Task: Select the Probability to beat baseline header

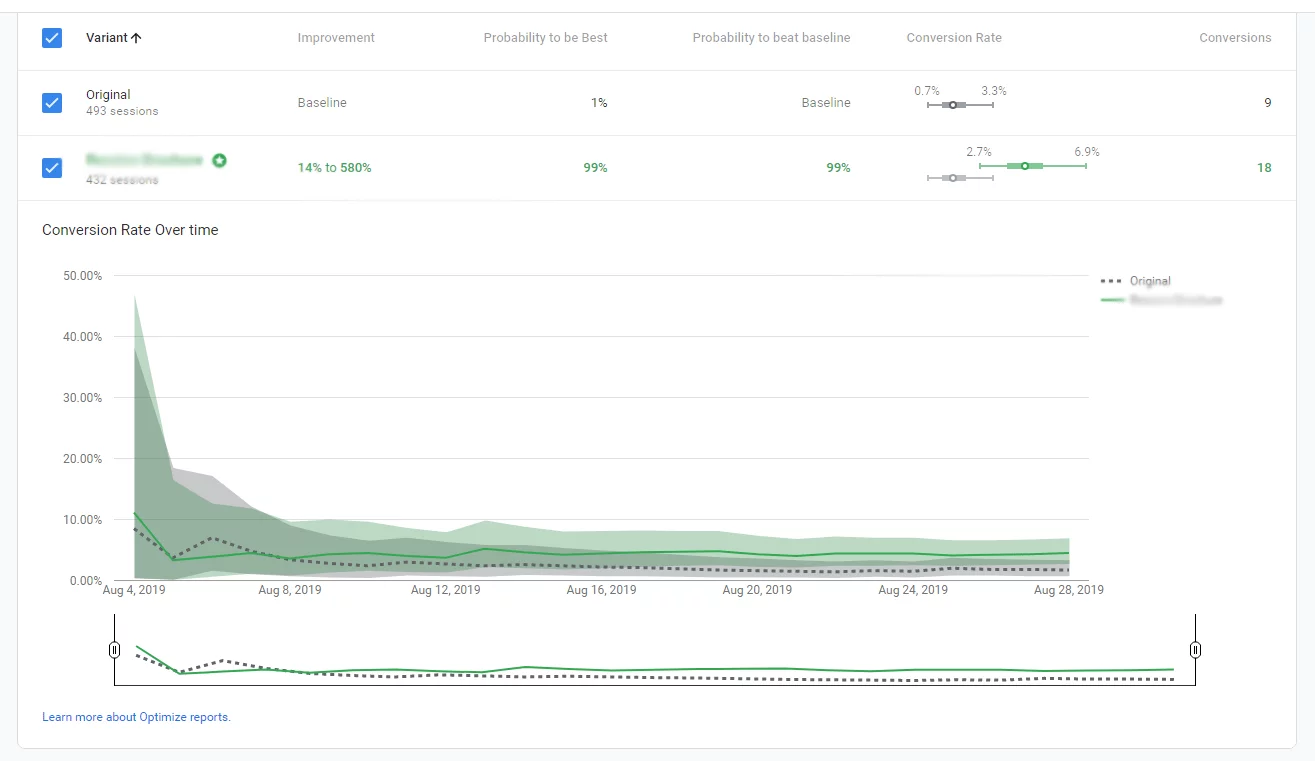Action: tap(771, 38)
